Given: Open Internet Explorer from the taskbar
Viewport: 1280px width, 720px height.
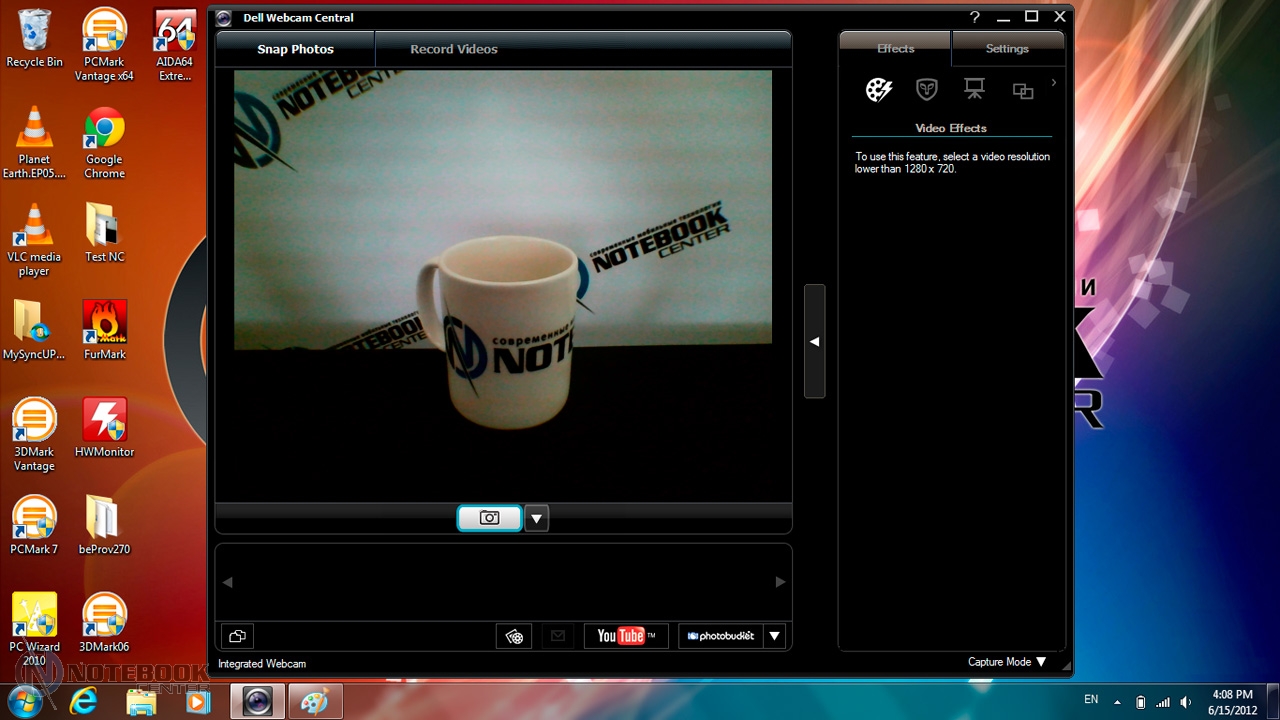Looking at the screenshot, I should [84, 701].
